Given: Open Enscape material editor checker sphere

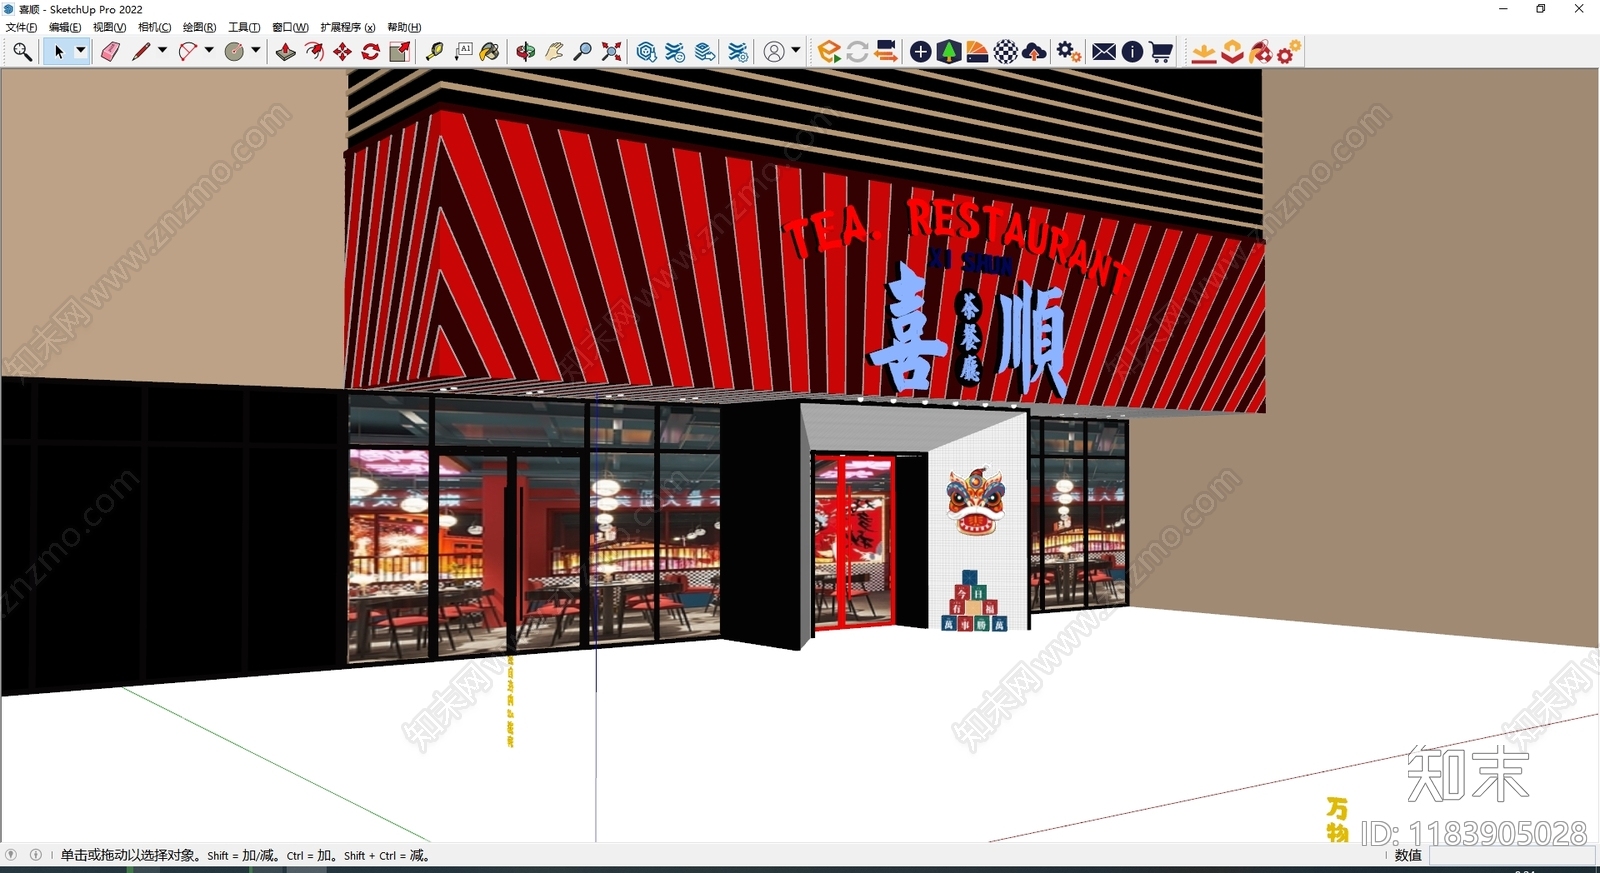Looking at the screenshot, I should coord(1006,52).
